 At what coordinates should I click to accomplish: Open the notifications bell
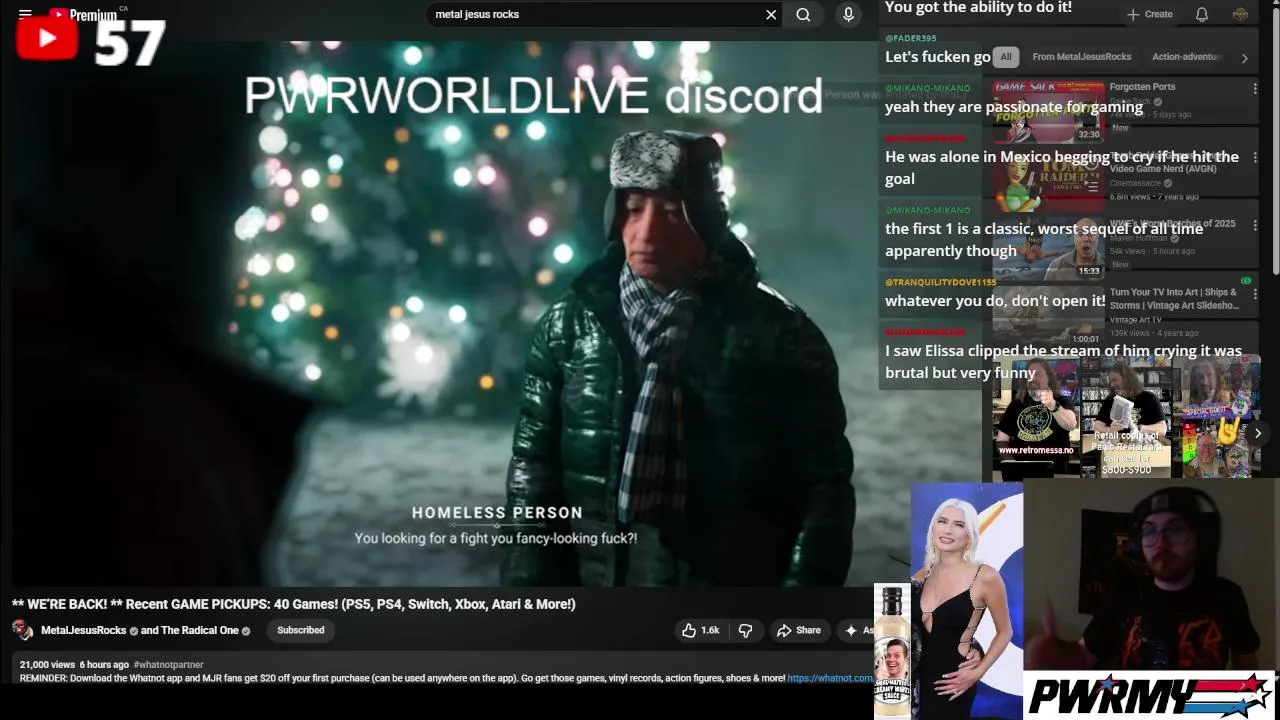1202,14
